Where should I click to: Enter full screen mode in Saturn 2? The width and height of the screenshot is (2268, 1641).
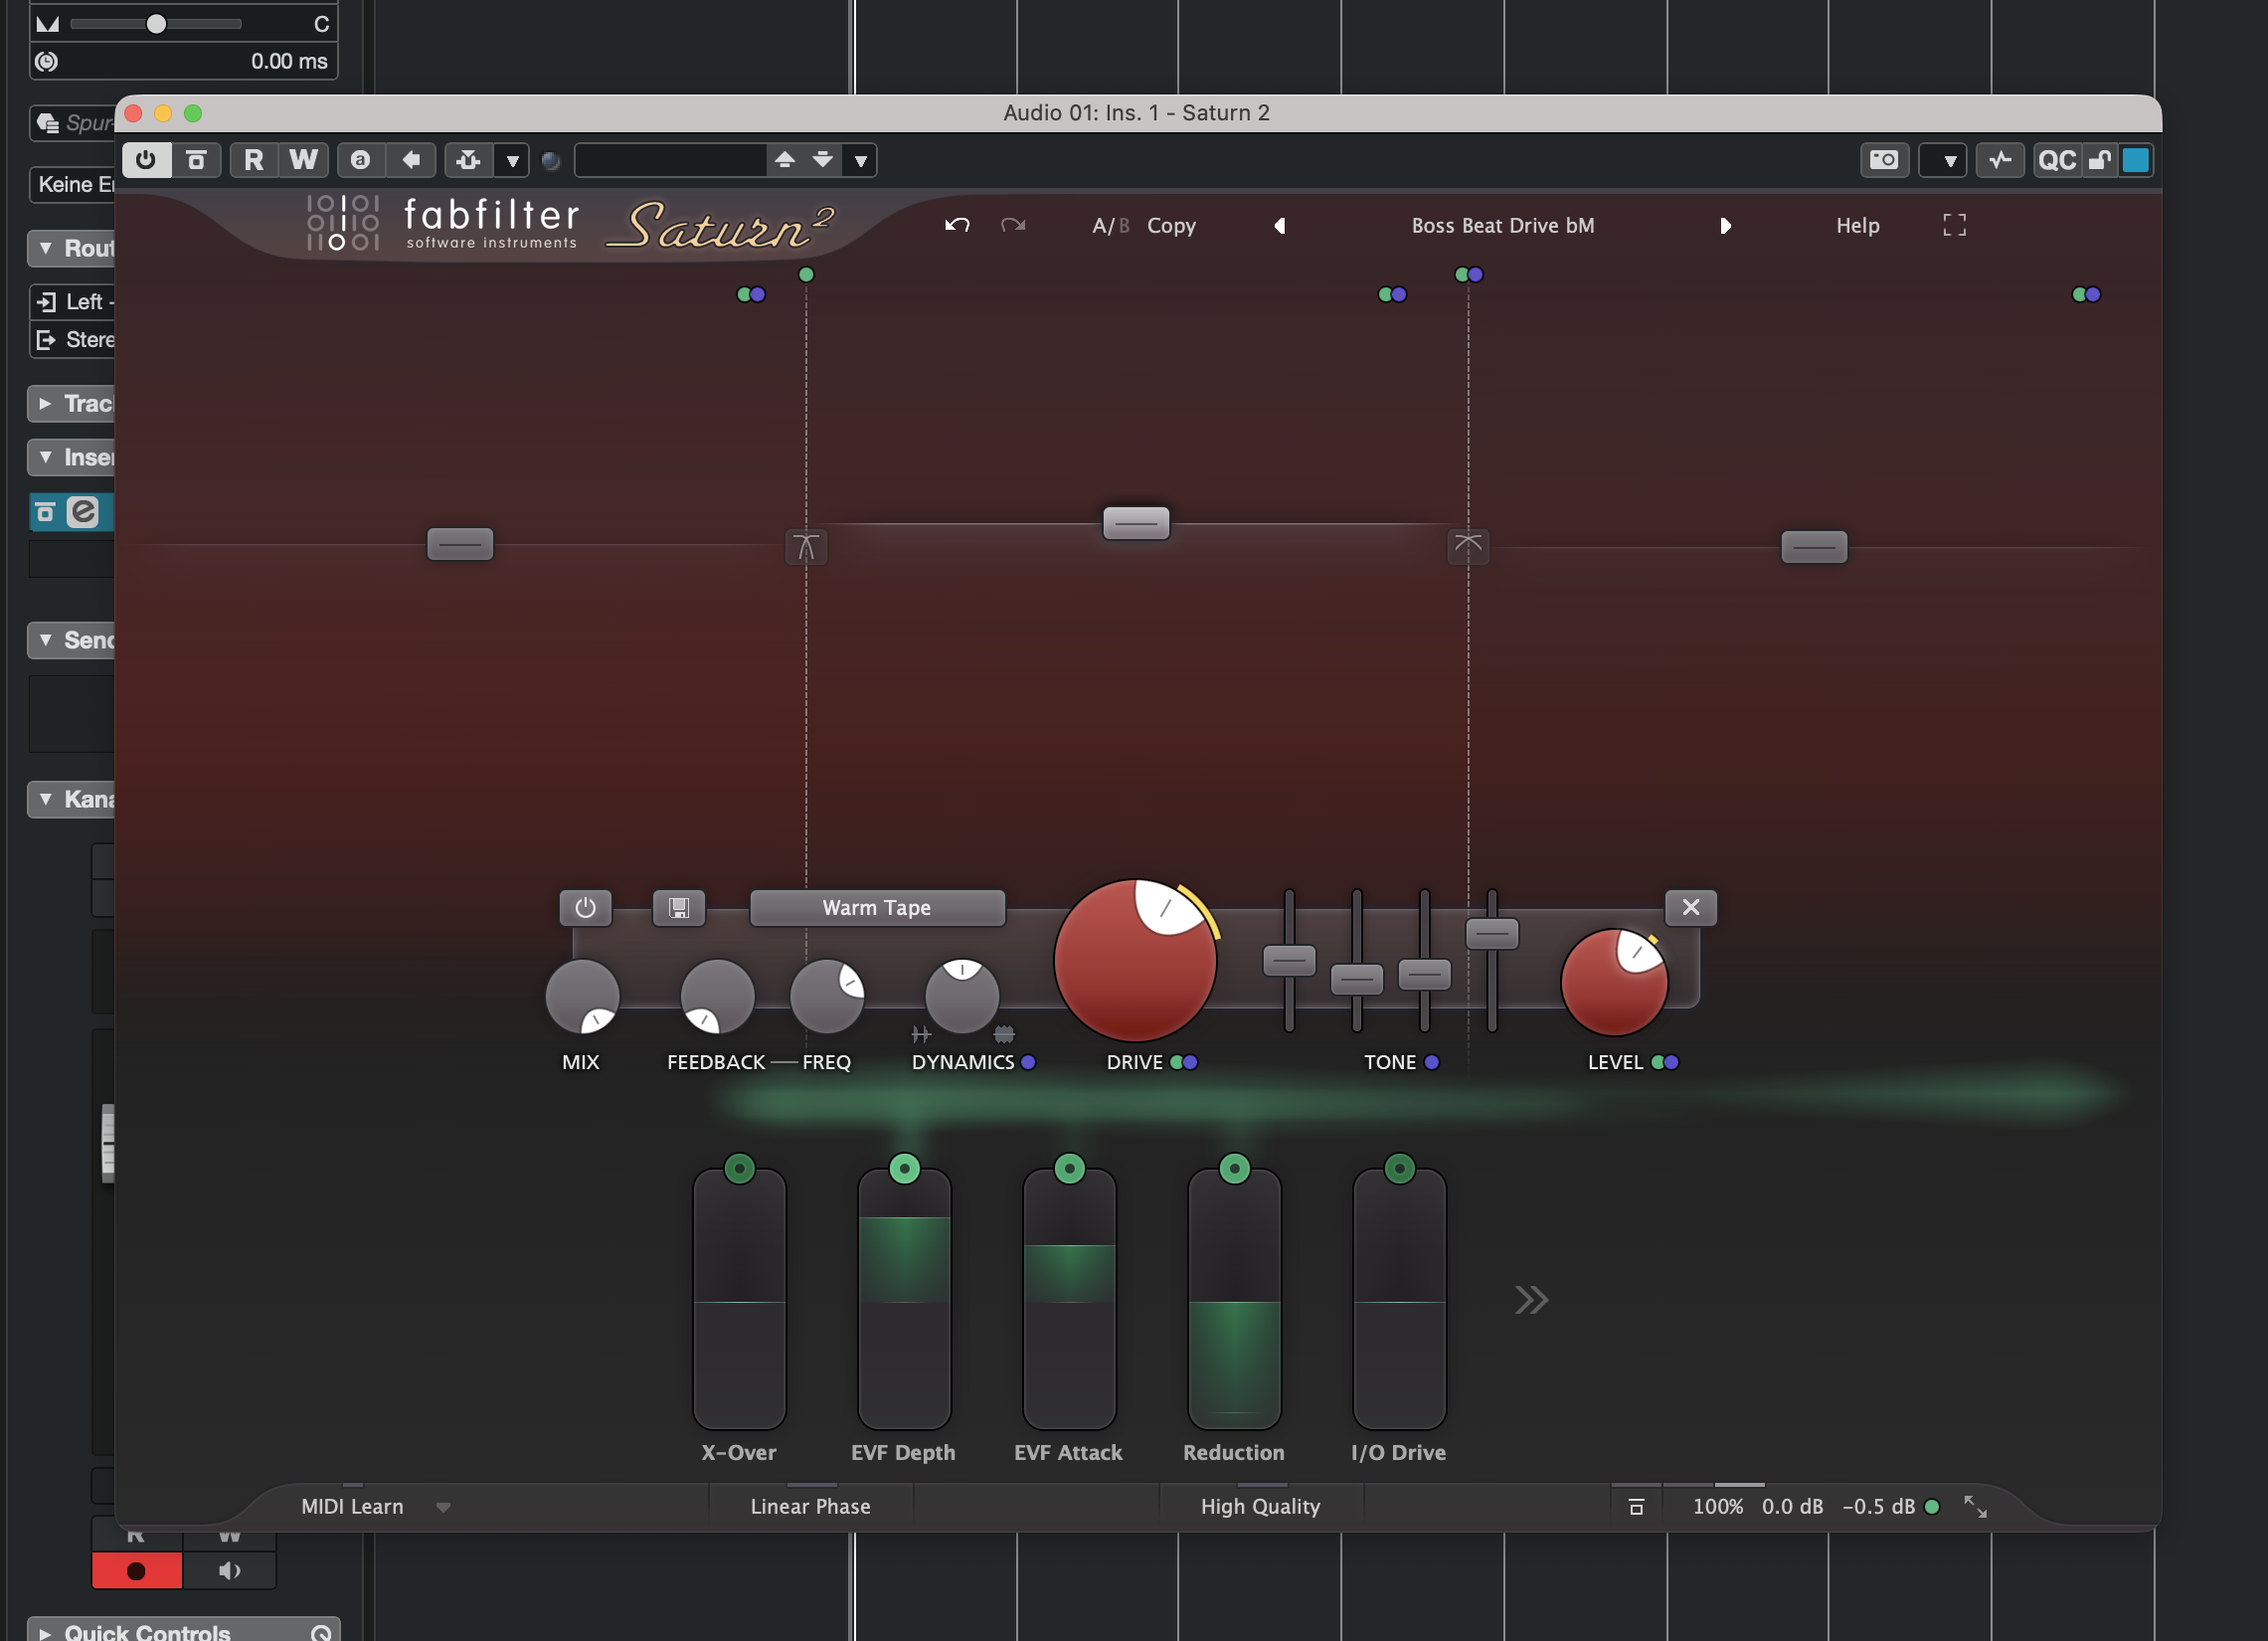[1953, 225]
